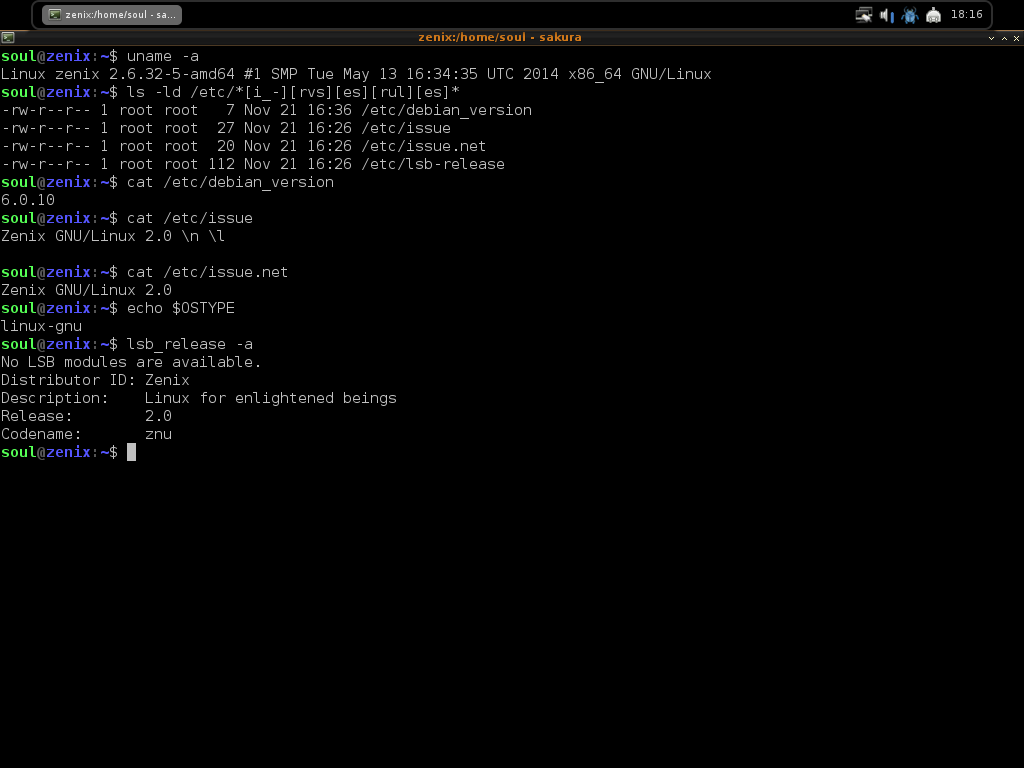
Task: Click '/etc/lsb-release' in the ls listing
Action: [x=432, y=164]
